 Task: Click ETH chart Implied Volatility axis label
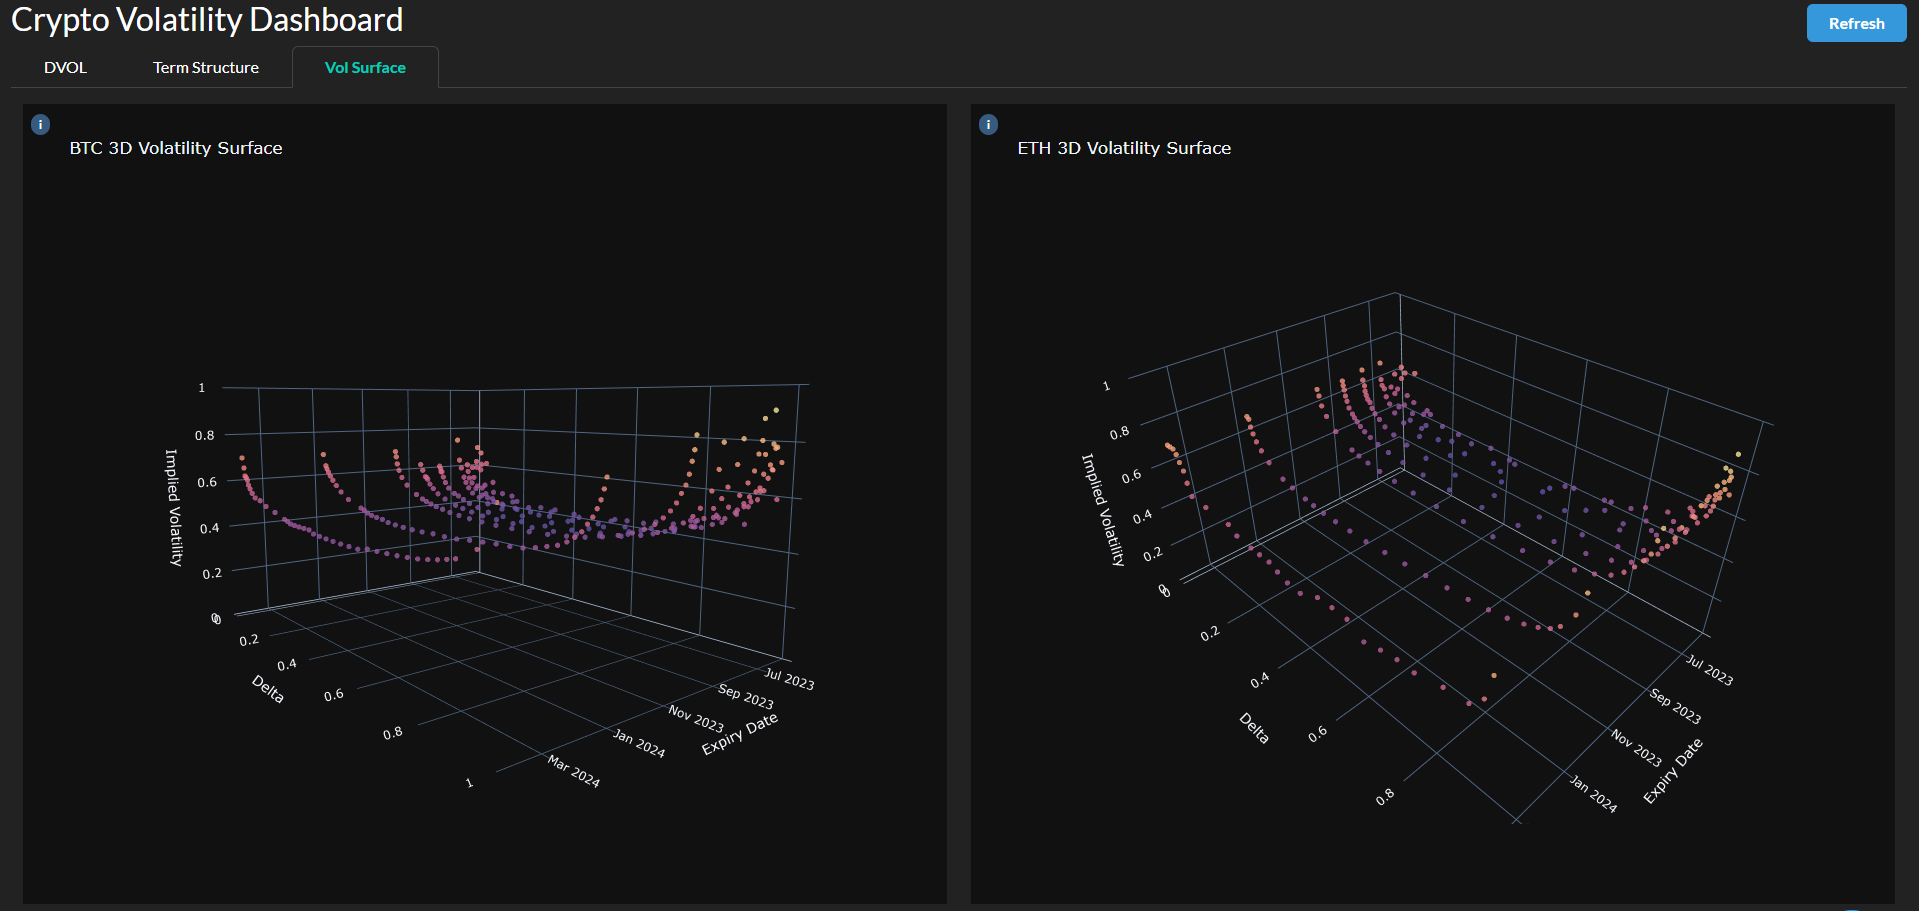point(1104,510)
